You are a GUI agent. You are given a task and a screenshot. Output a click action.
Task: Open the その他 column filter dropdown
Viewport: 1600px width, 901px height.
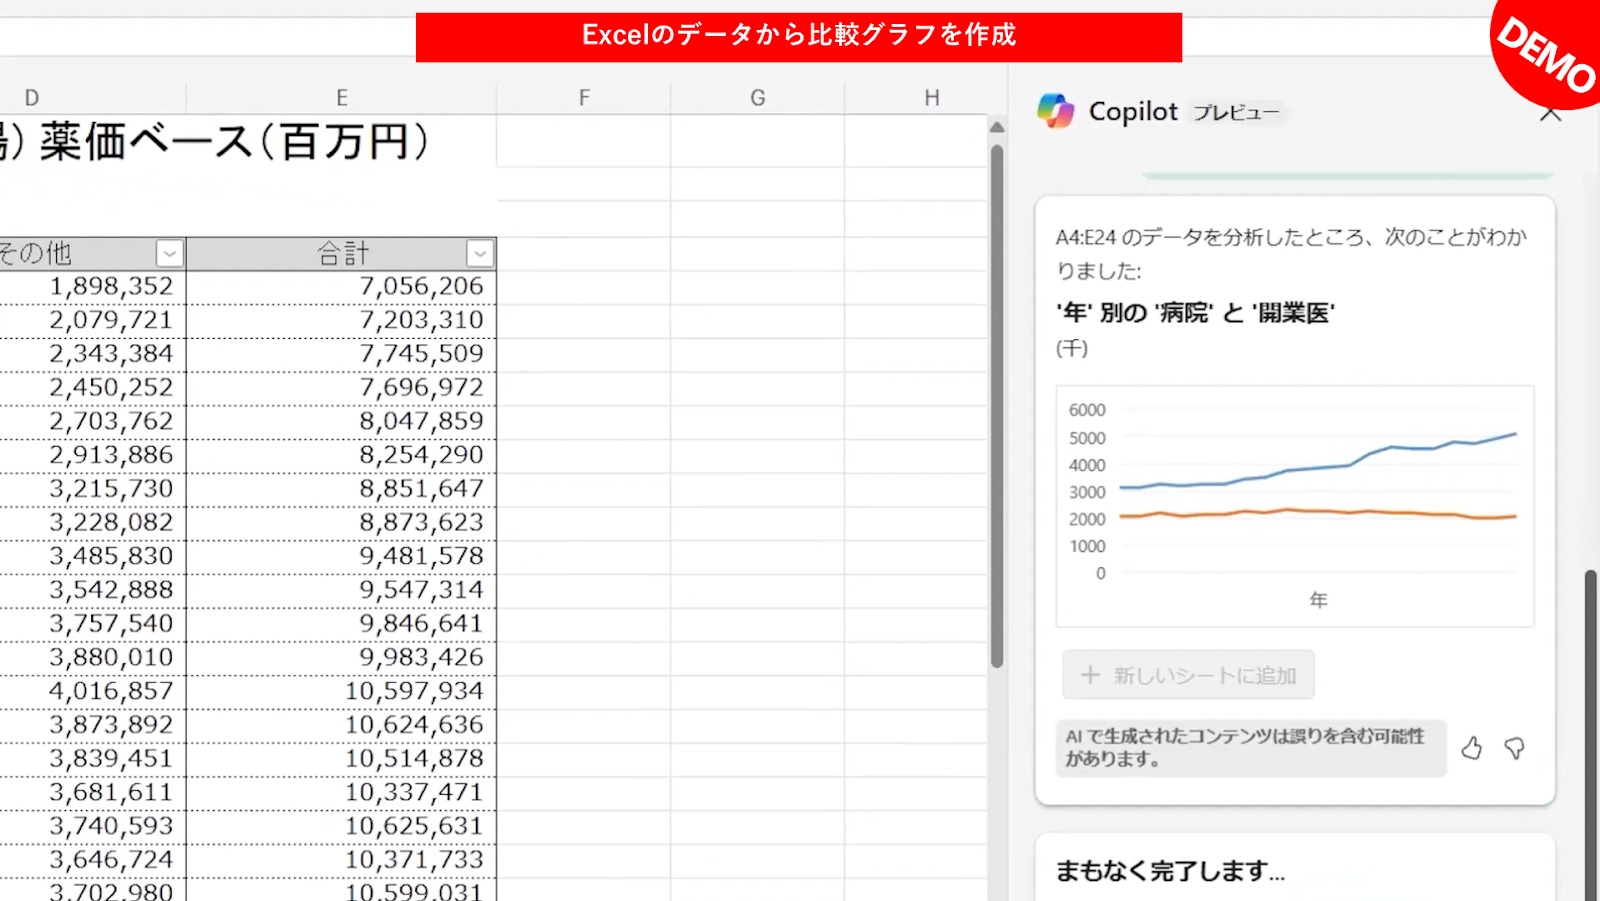click(x=169, y=254)
